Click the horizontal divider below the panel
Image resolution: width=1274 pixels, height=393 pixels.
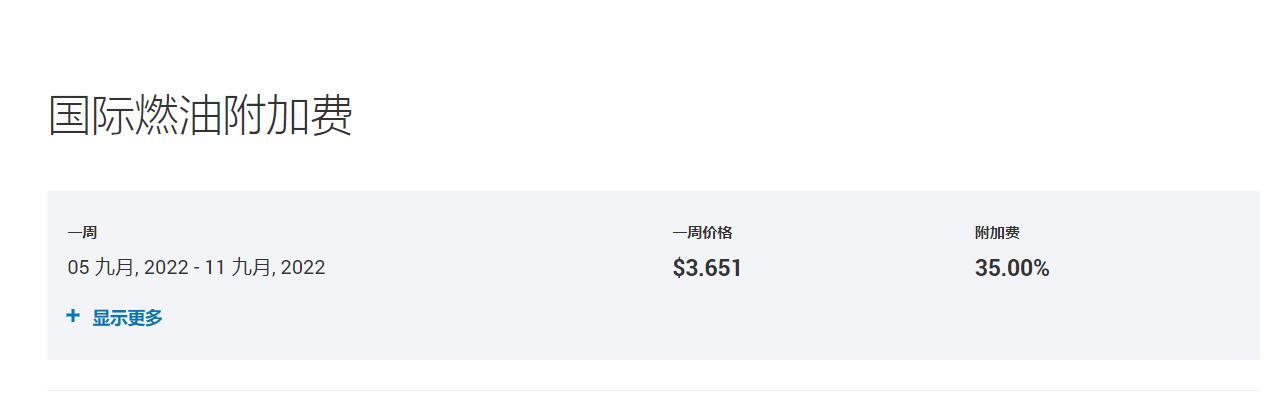point(653,390)
